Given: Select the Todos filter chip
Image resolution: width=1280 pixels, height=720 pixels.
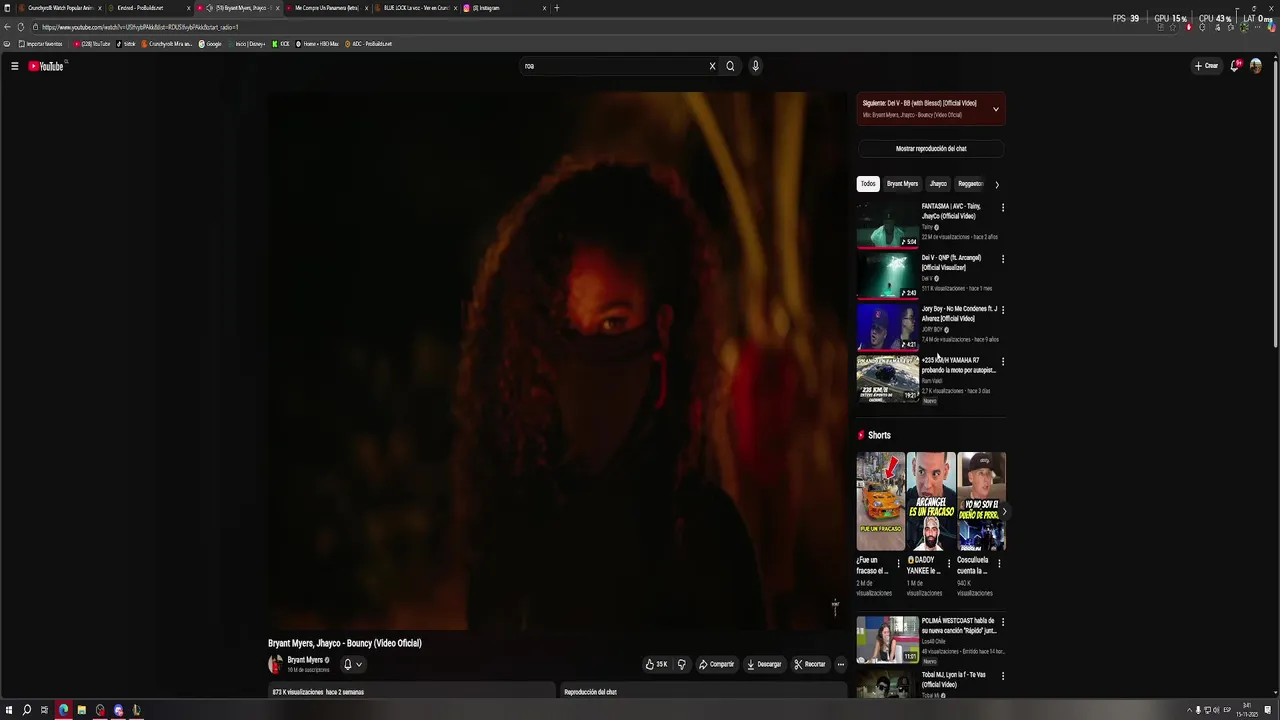Looking at the screenshot, I should click(868, 184).
